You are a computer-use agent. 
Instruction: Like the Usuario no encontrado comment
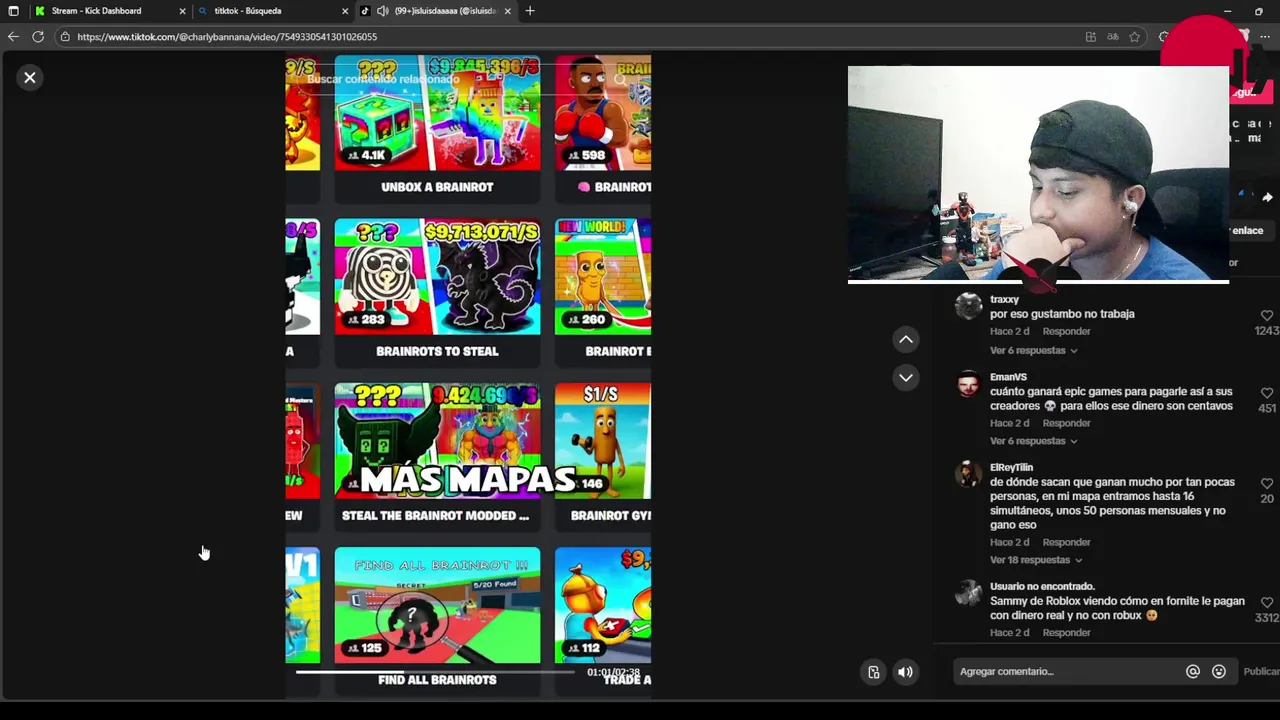click(1267, 602)
